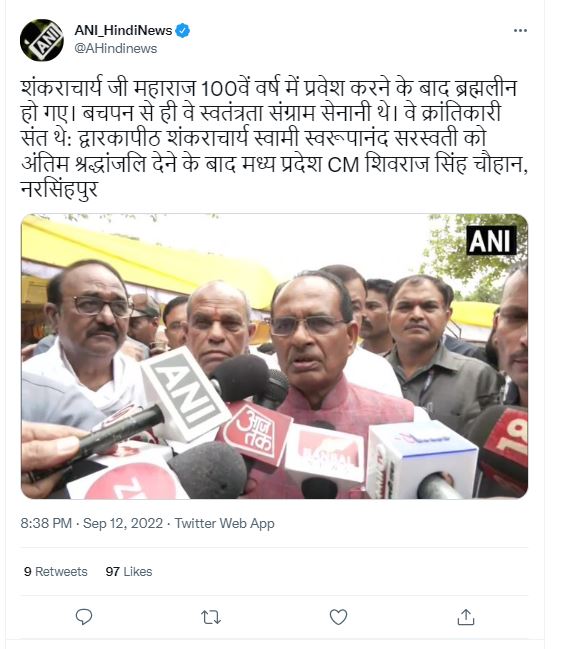The image size is (564, 649).
Task: Click the white ANI microphone cube
Action: [x=185, y=397]
